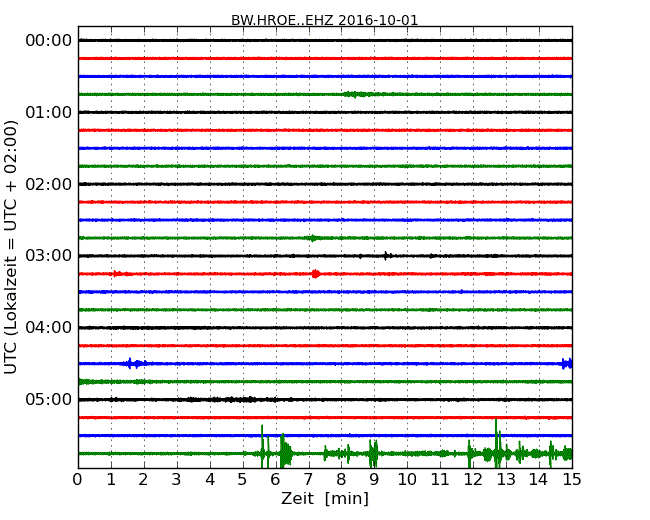Select minute tick label 6
Viewport: 650px width, 520px height.
tap(275, 480)
